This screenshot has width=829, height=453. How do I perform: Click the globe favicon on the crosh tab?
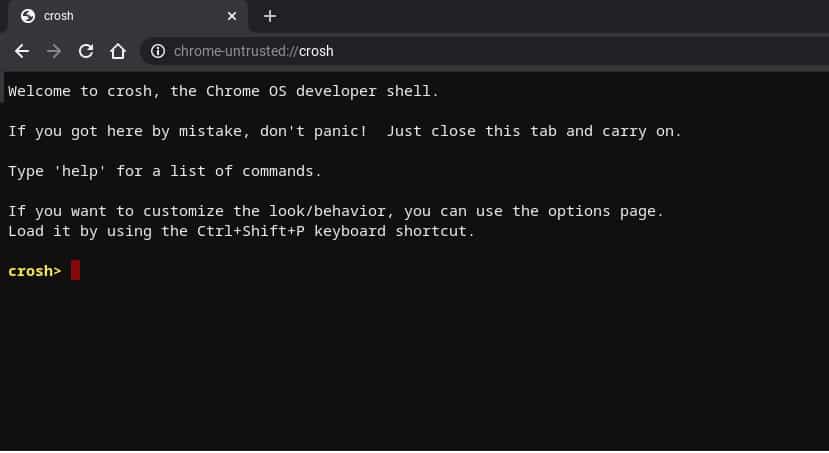click(27, 16)
